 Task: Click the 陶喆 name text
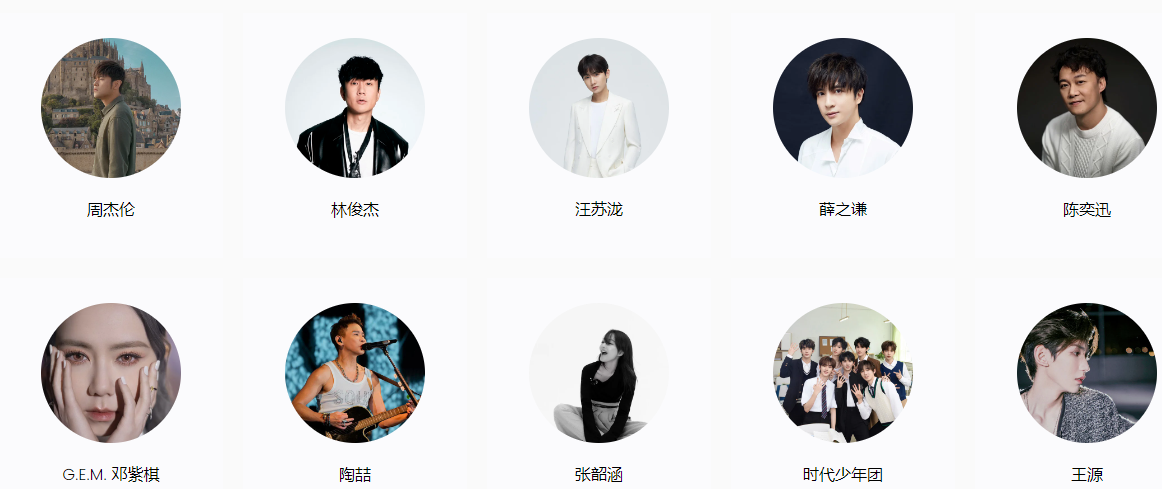[355, 474]
